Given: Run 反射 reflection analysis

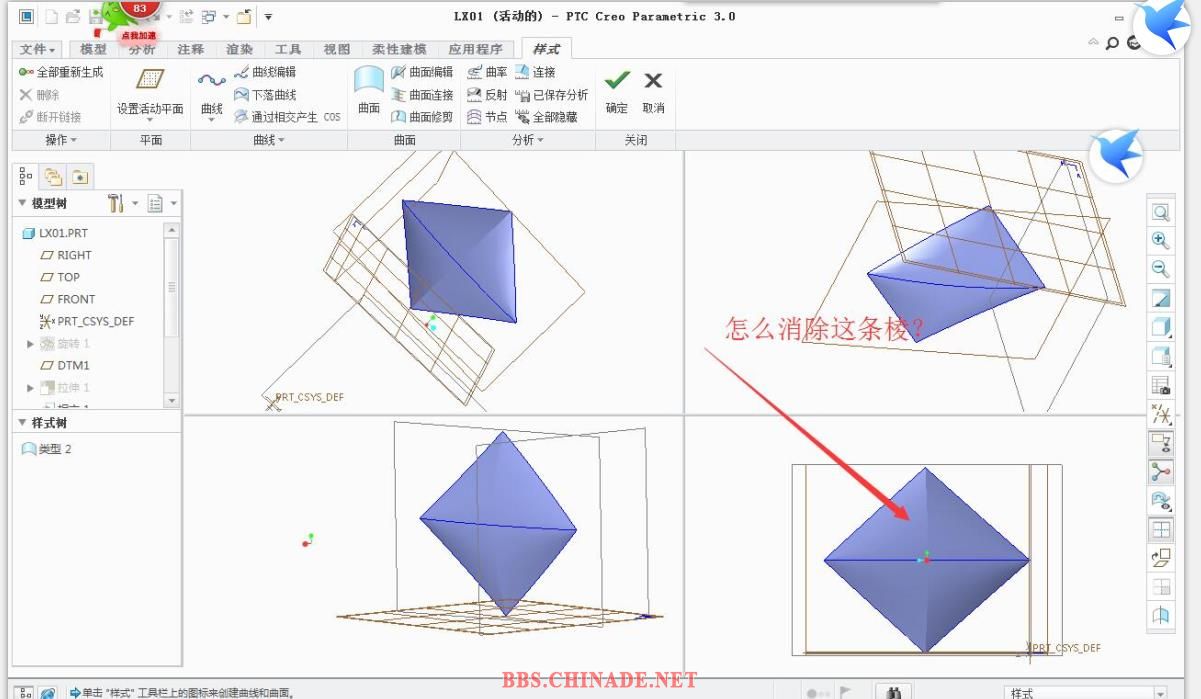Looking at the screenshot, I should click(487, 95).
